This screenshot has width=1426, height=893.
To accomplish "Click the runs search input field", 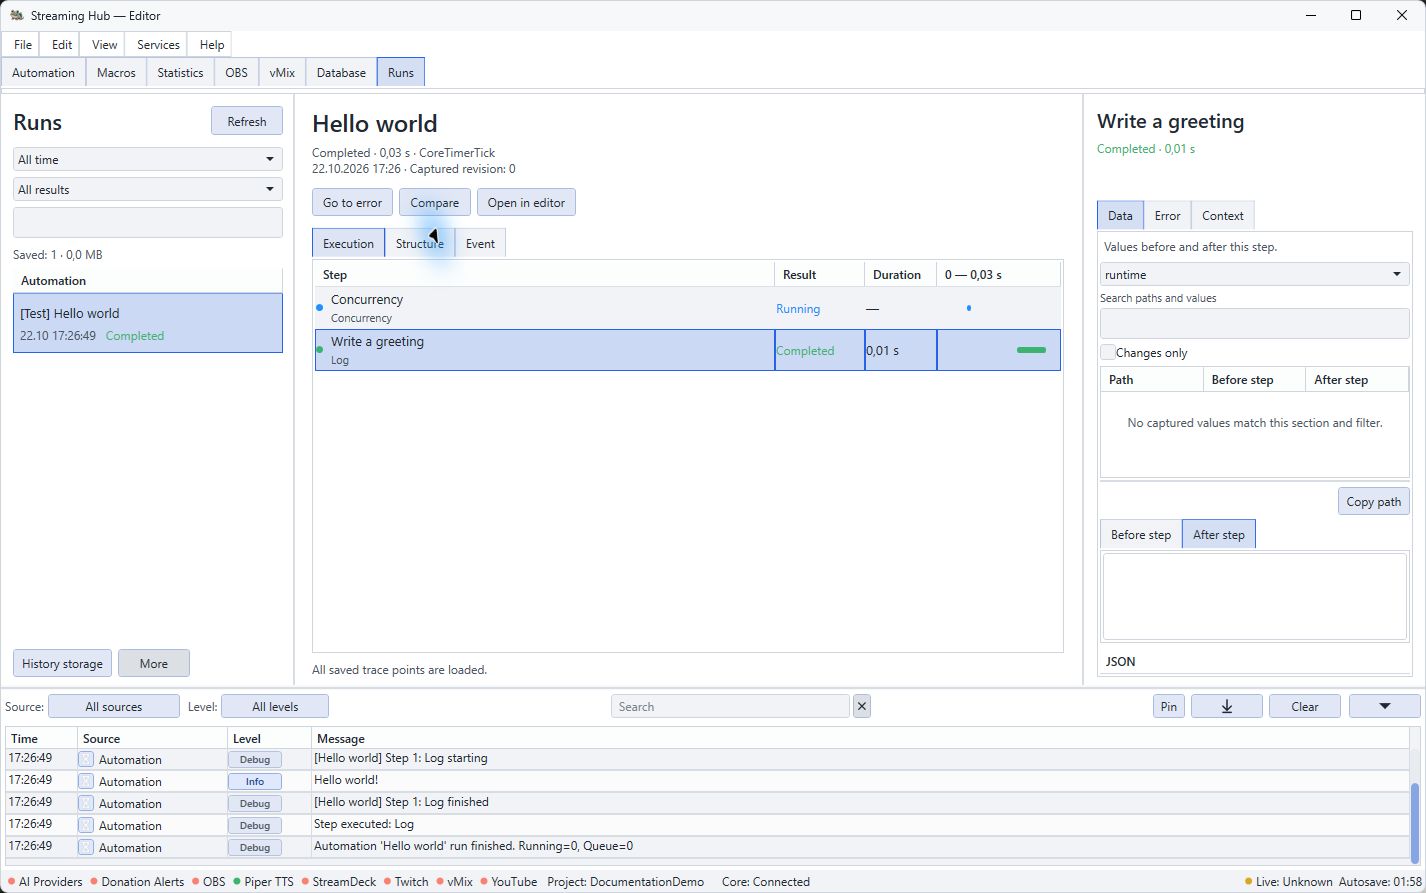I will point(148,222).
